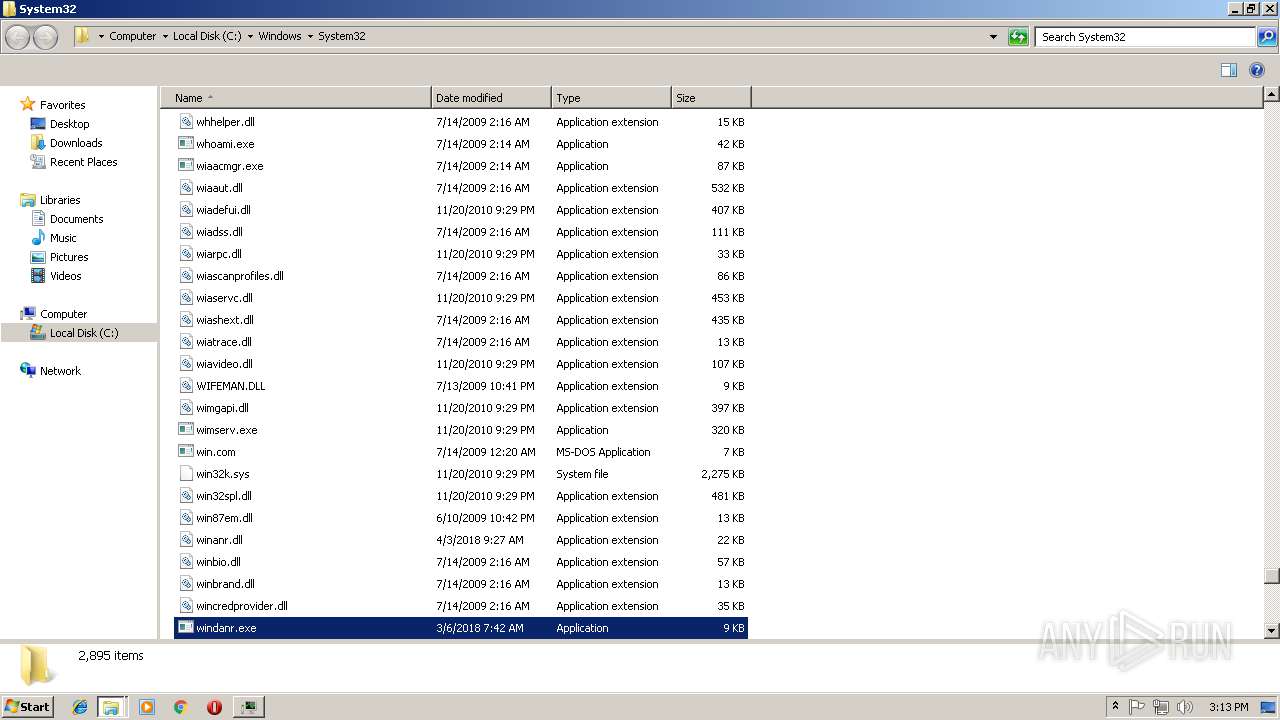Image resolution: width=1280 pixels, height=720 pixels.
Task: Click the MS-DOS Application type cell
Action: point(603,452)
